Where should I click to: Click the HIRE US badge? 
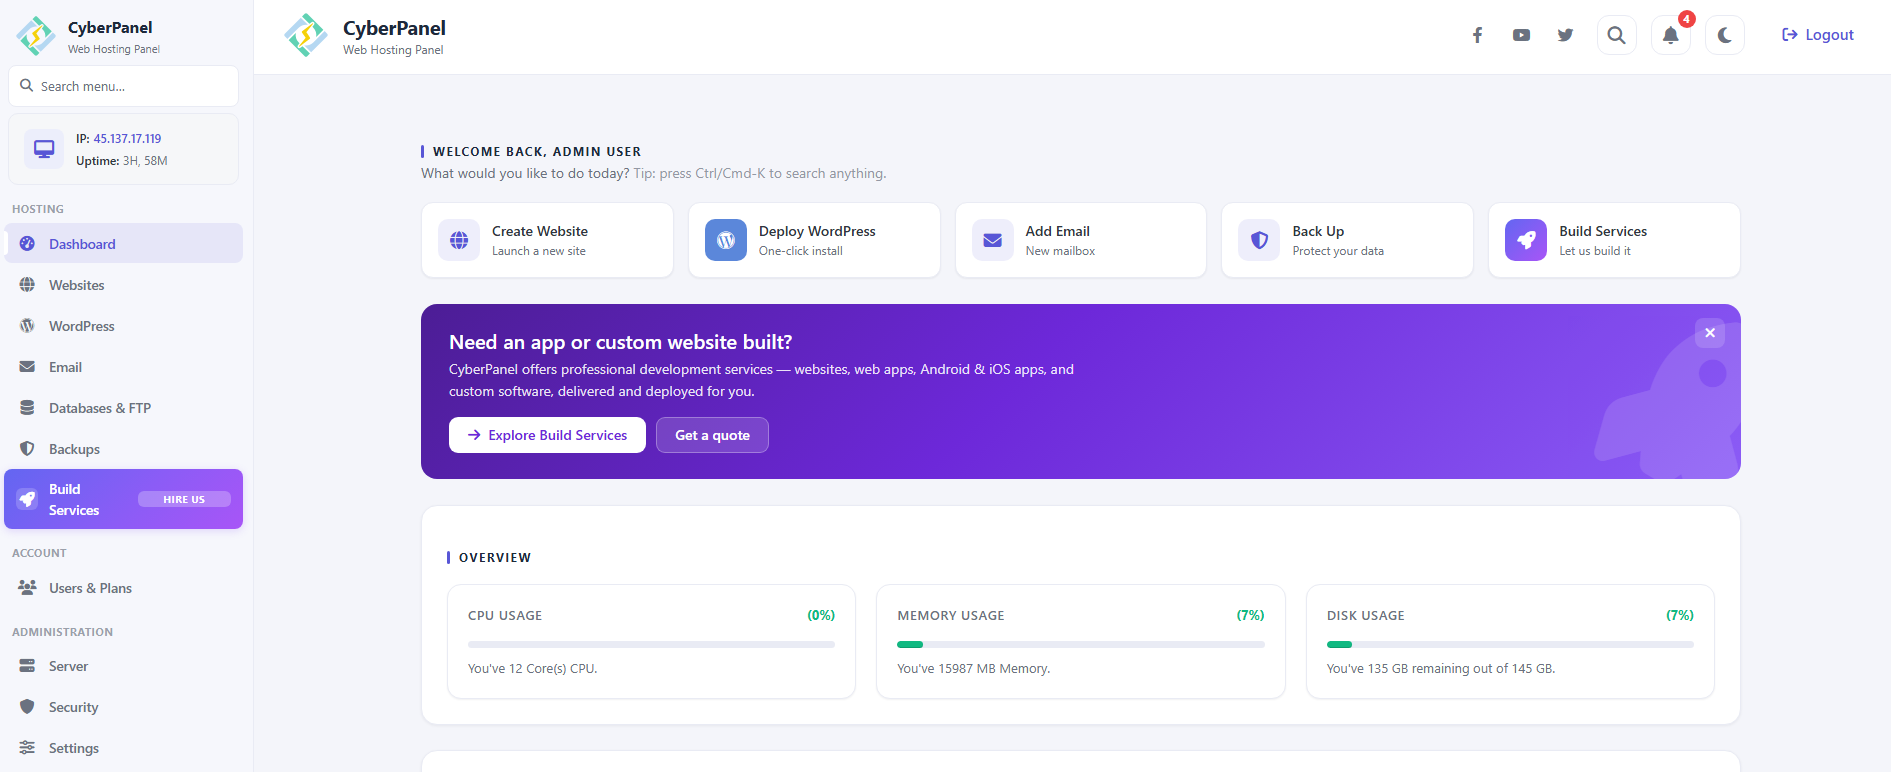click(x=184, y=499)
